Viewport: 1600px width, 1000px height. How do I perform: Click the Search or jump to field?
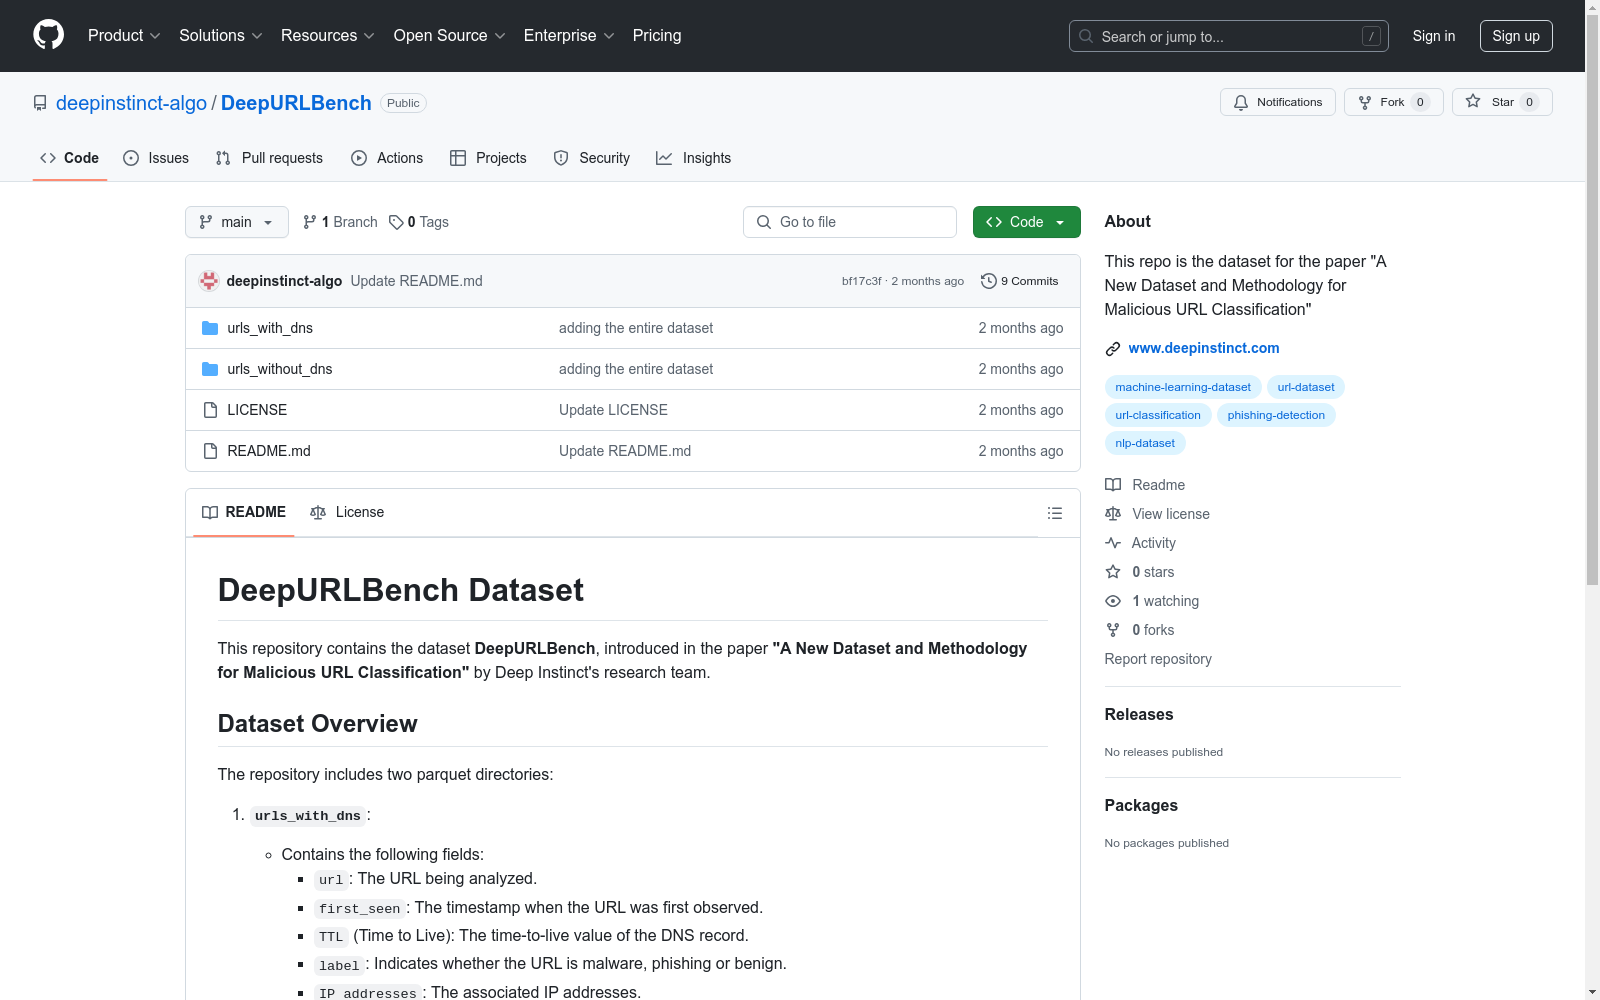(x=1229, y=36)
